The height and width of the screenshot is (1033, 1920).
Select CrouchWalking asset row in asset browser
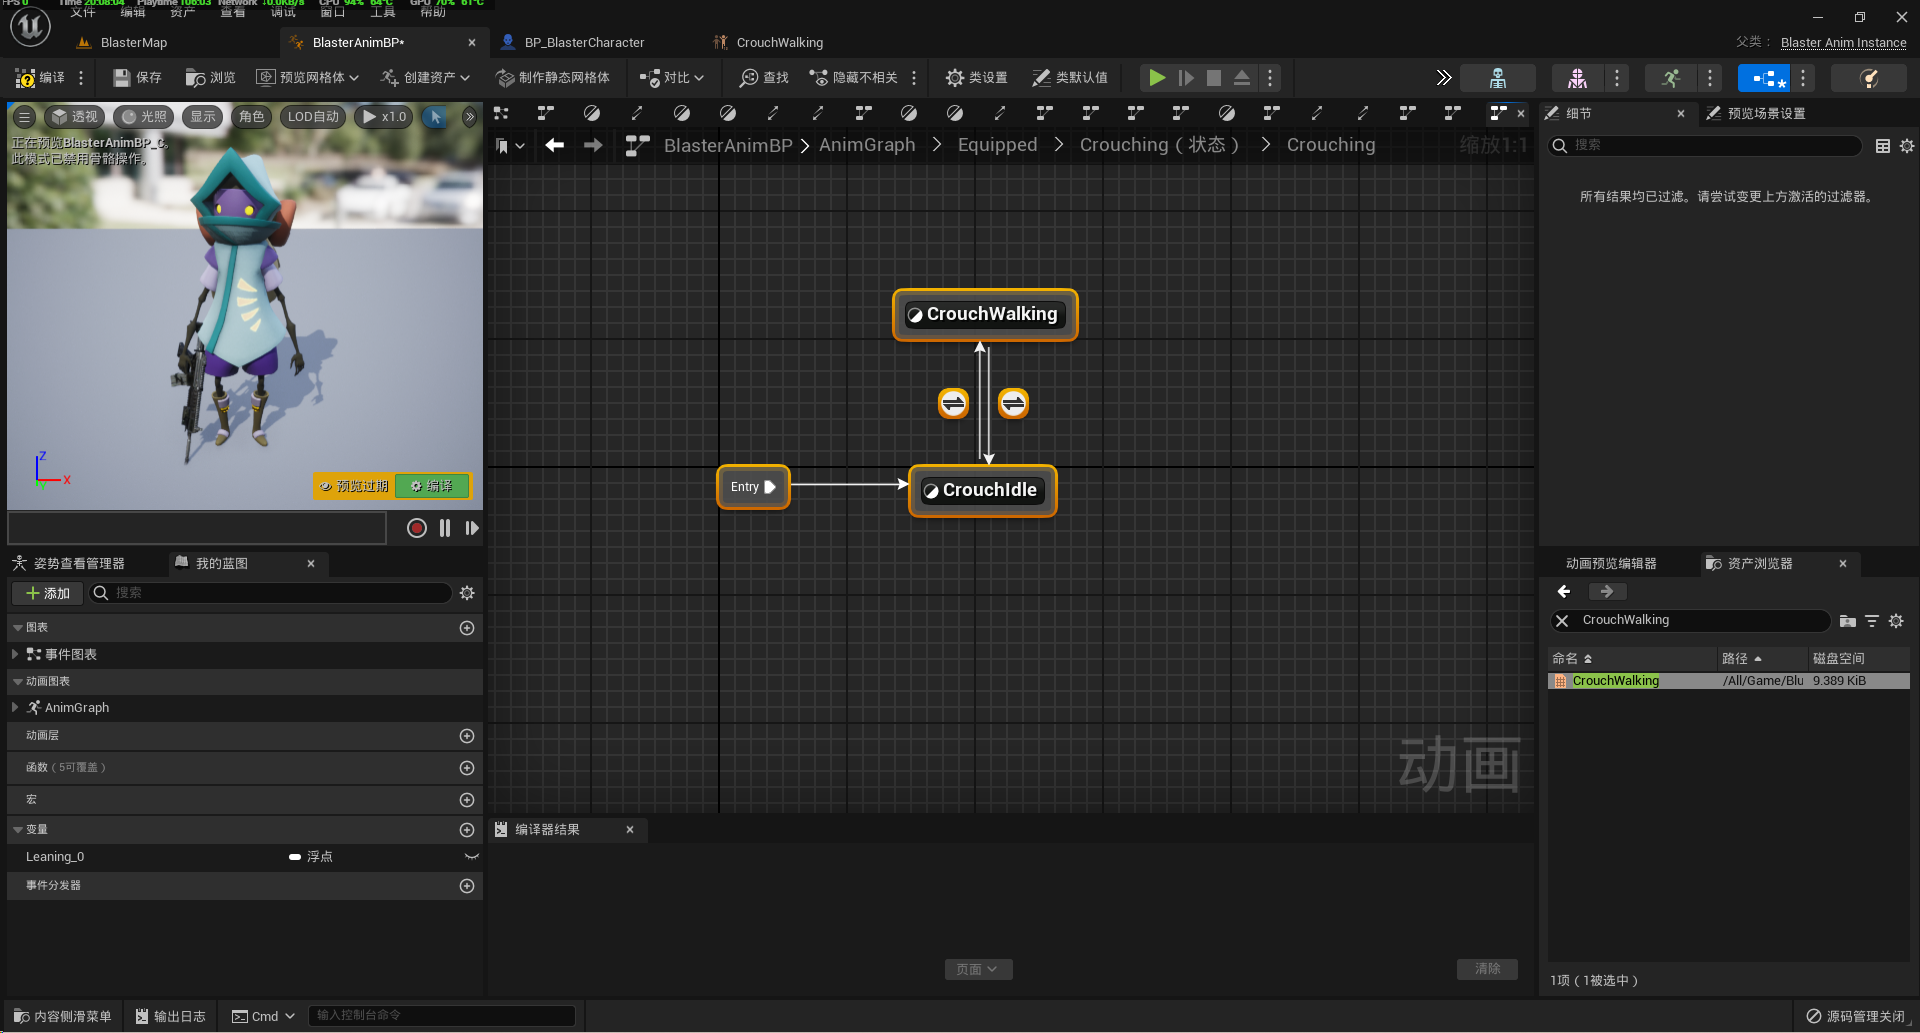click(x=1728, y=681)
